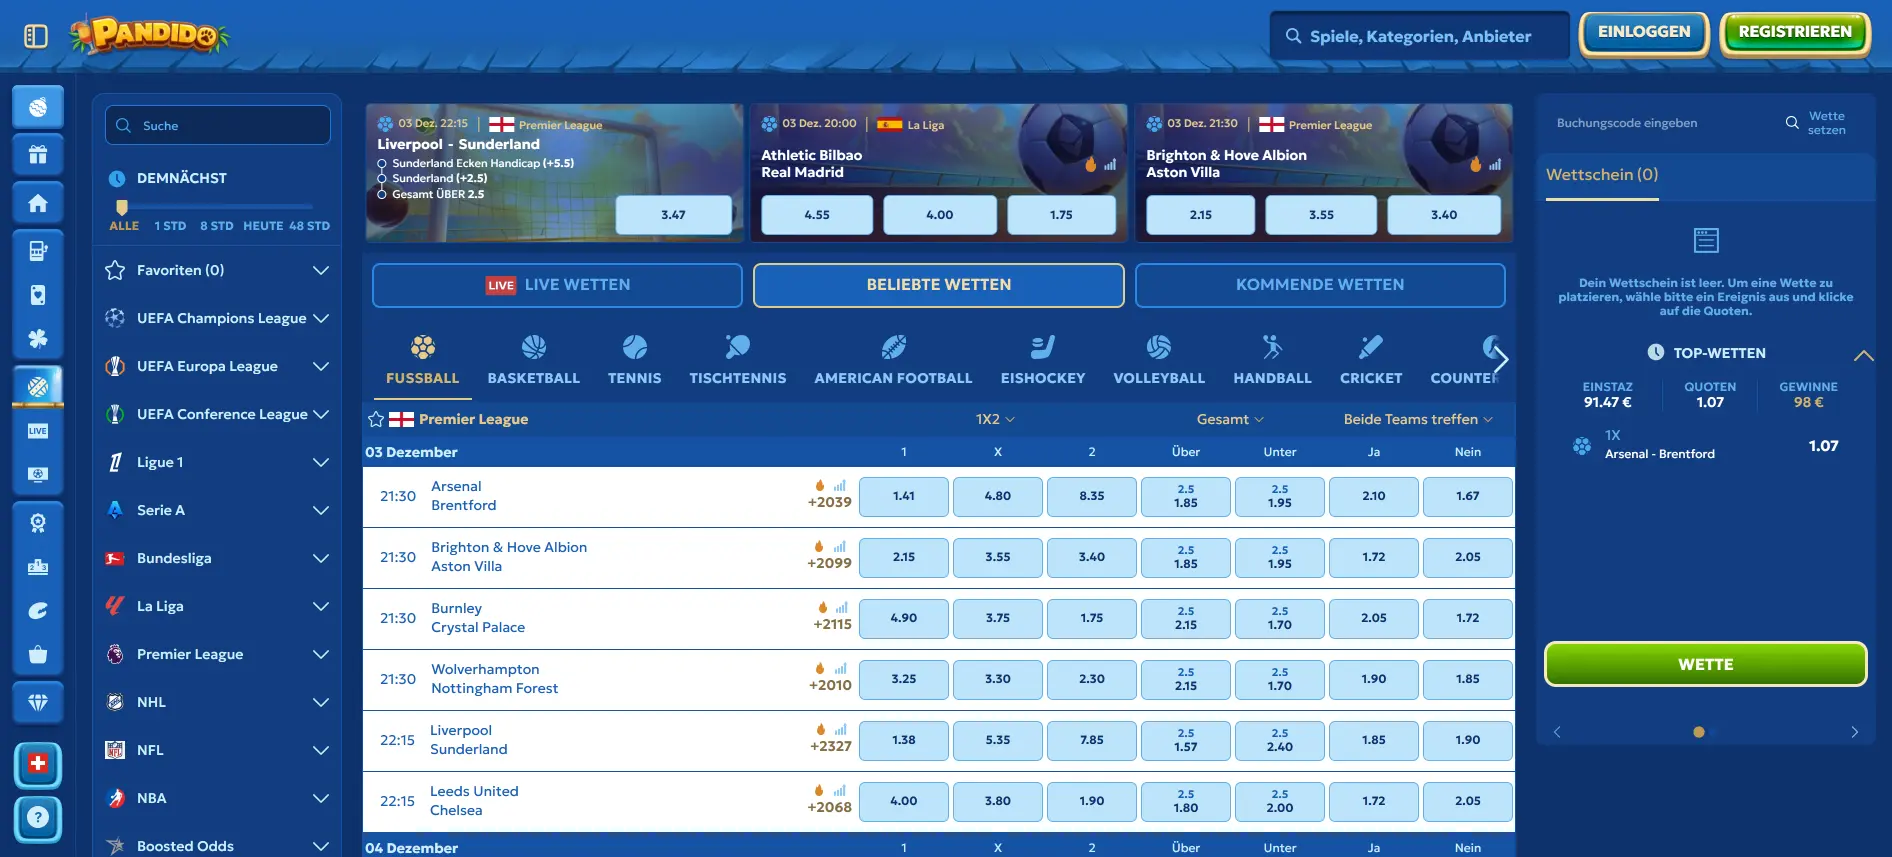Screen dimensions: 1892x857
Task: Collapse the Top-Wetten section chevron
Action: 1863,354
